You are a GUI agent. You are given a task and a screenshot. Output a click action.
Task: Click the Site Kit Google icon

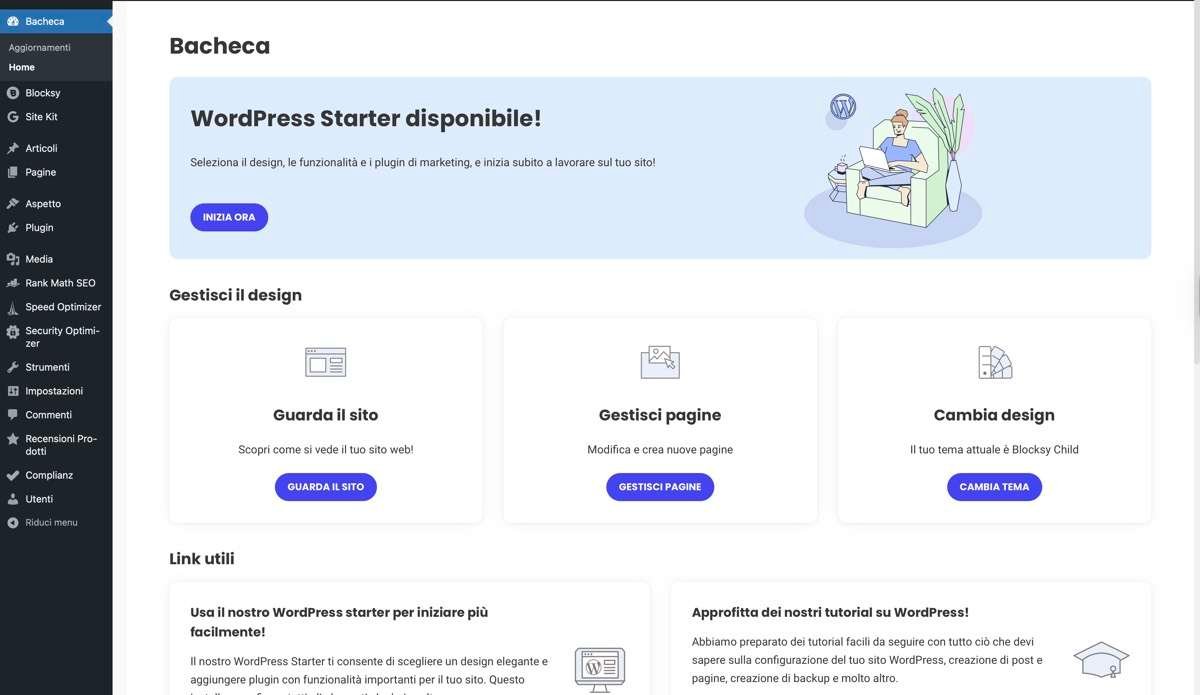pyautogui.click(x=13, y=117)
